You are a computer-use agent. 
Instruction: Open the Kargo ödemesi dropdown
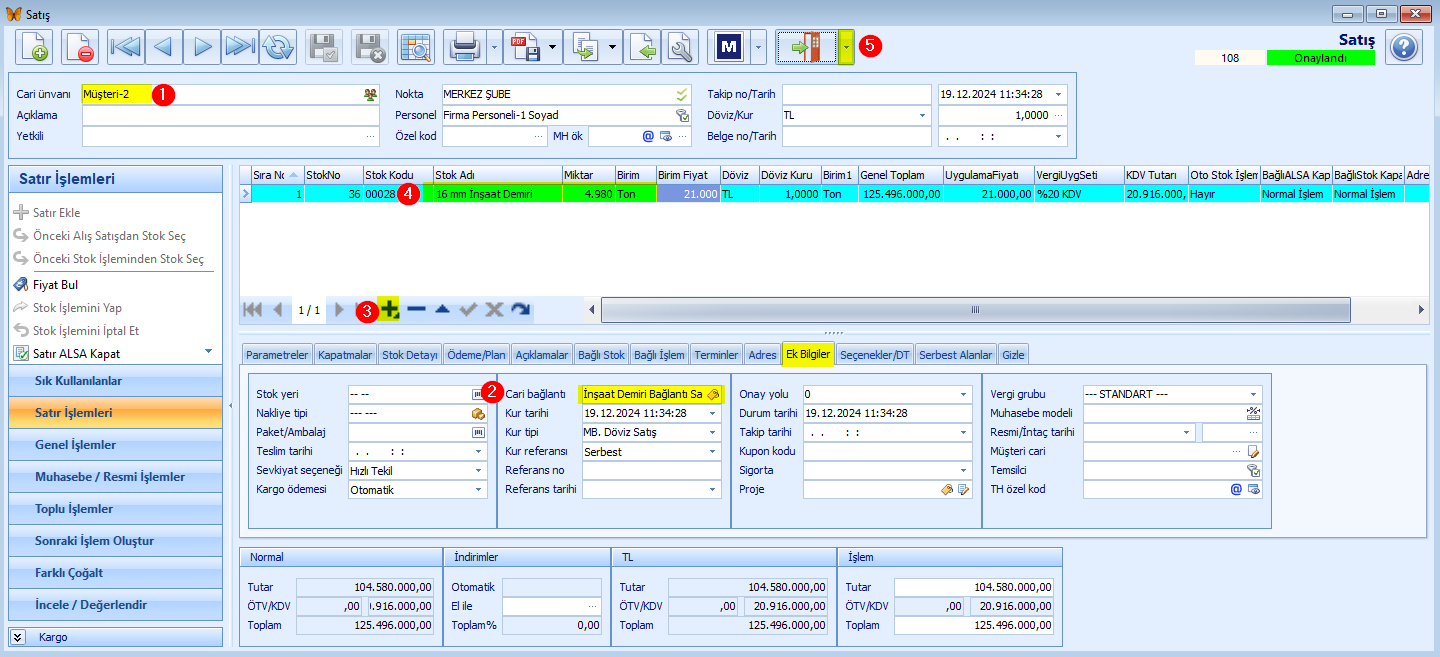coord(479,490)
